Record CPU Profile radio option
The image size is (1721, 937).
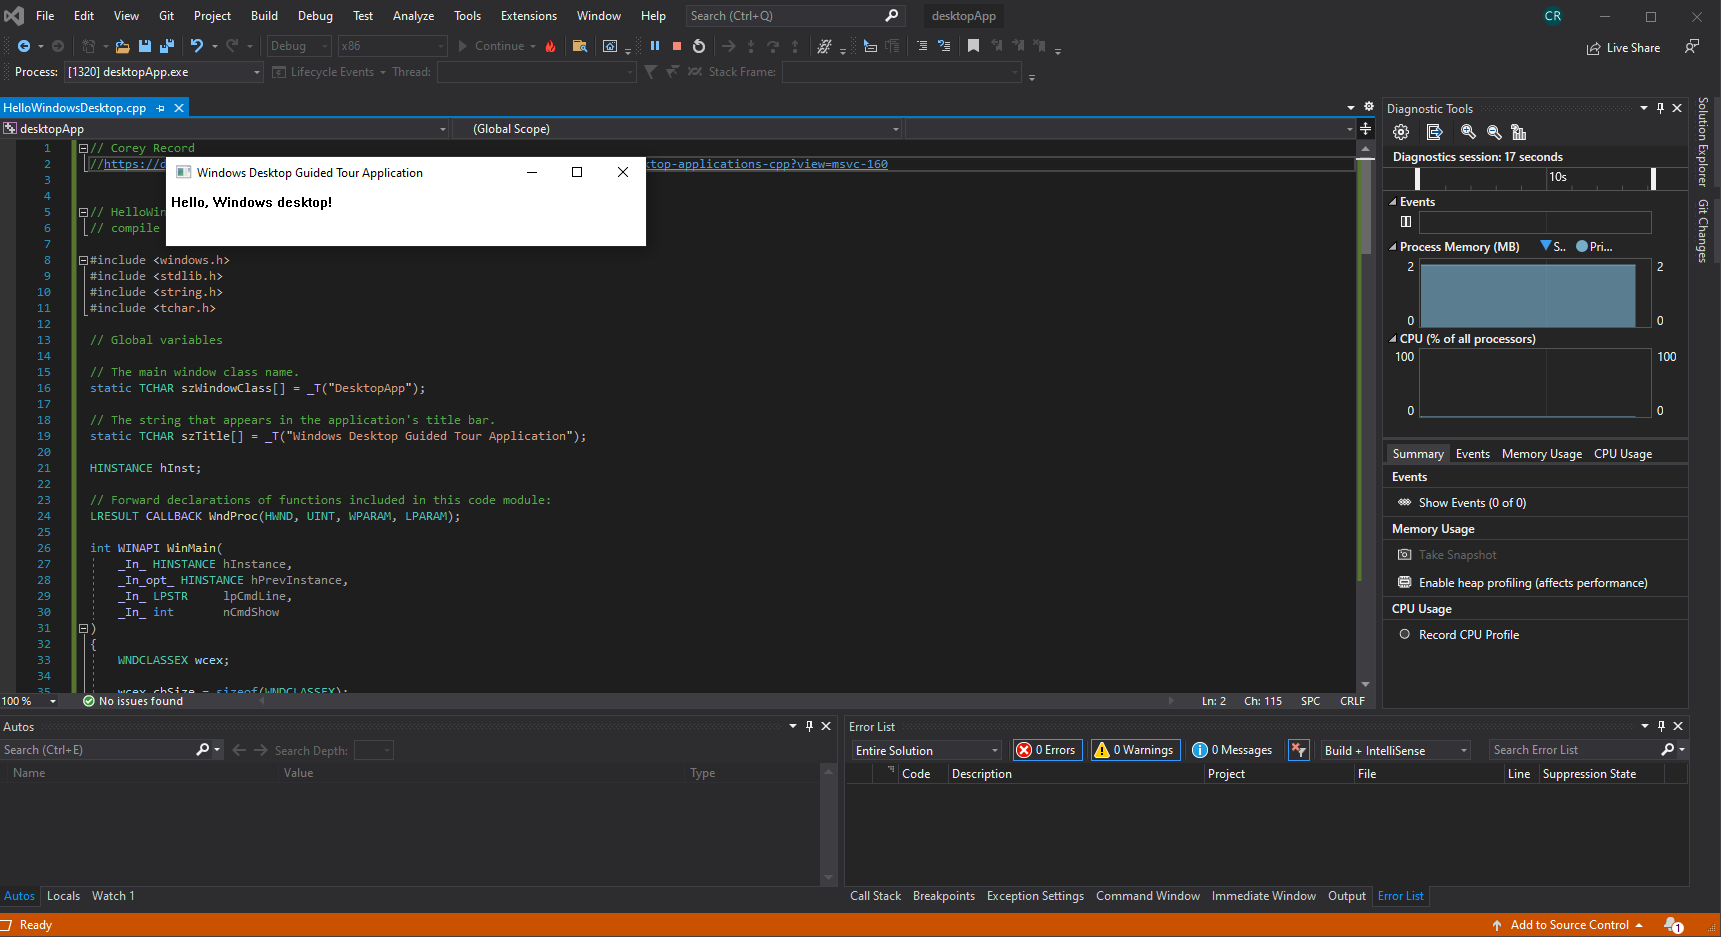point(1459,635)
